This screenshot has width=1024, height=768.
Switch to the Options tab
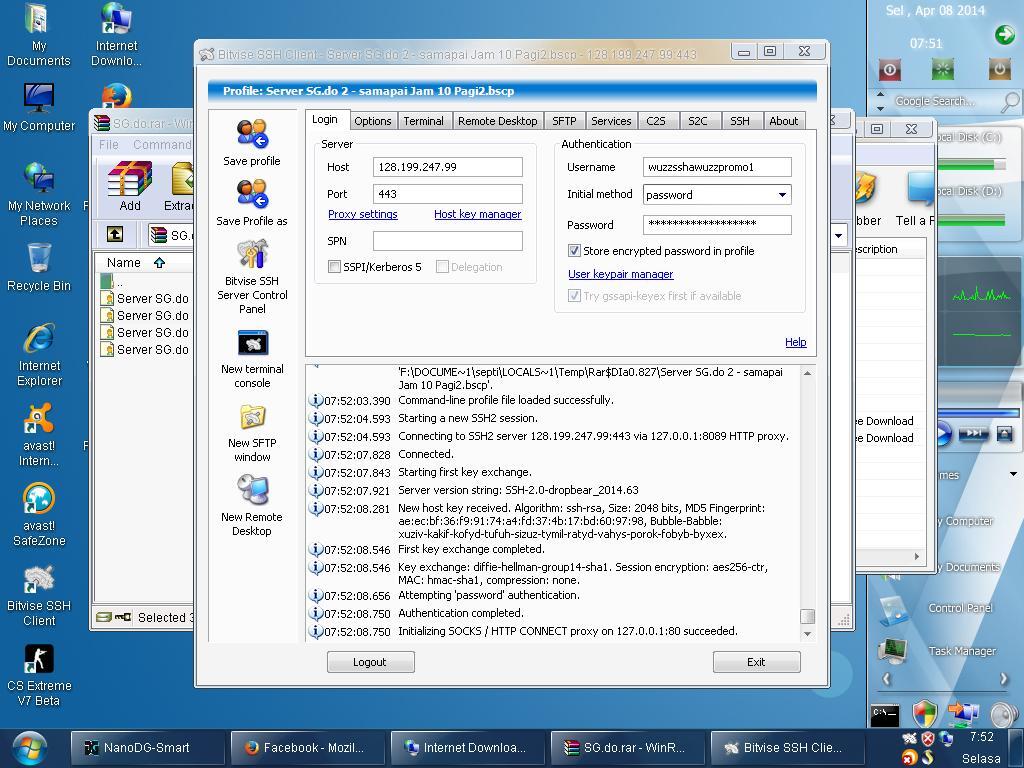[x=372, y=121]
